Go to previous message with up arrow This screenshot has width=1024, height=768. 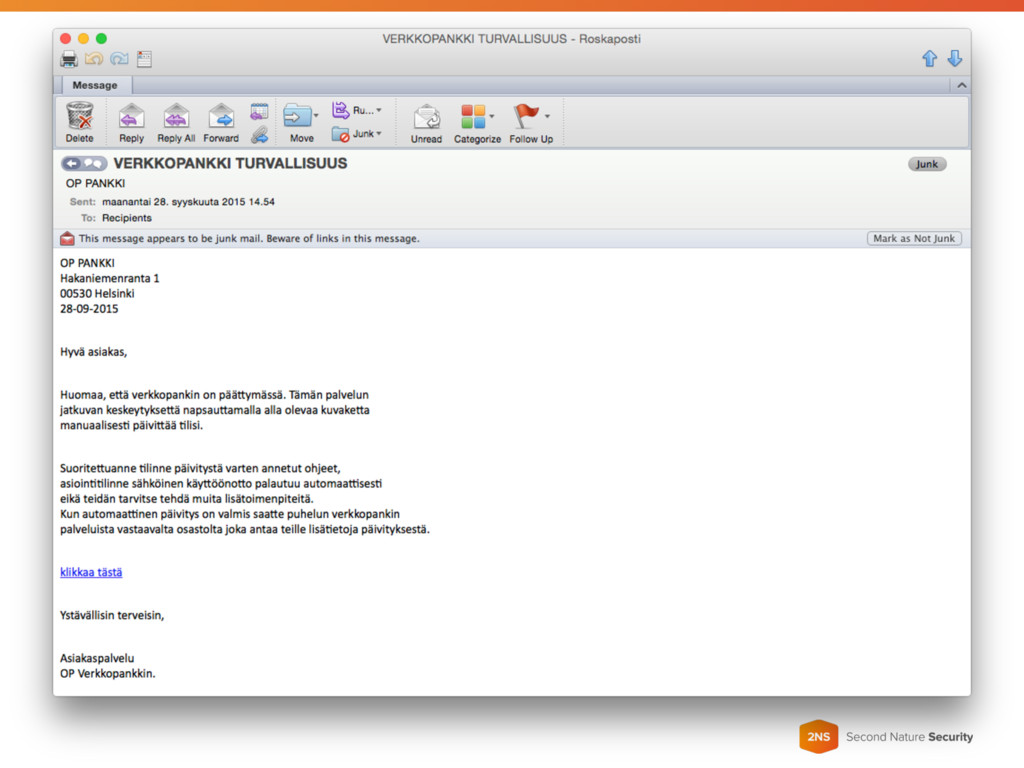[929, 59]
